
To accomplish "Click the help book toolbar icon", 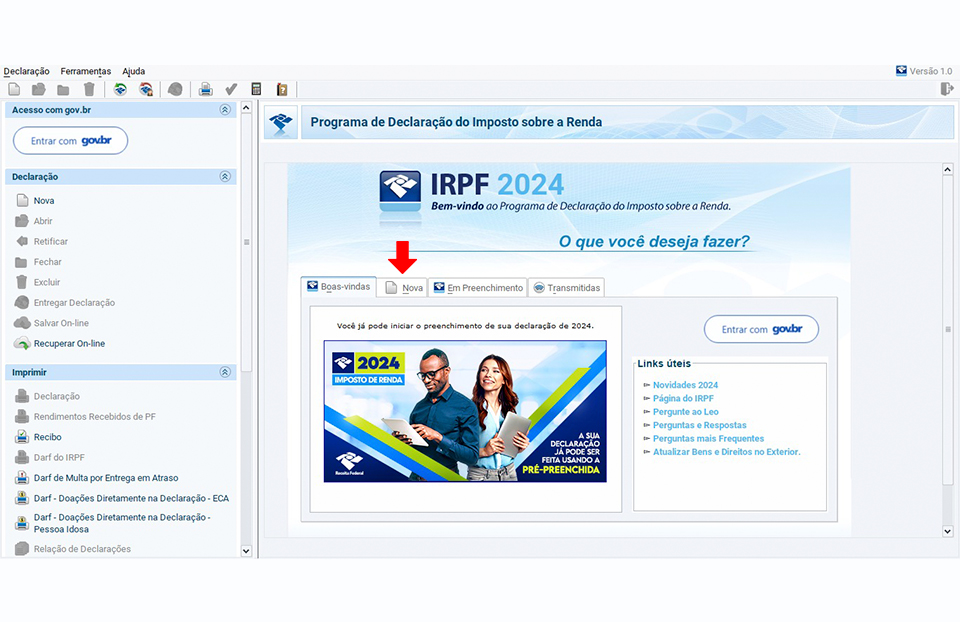I will pyautogui.click(x=282, y=89).
